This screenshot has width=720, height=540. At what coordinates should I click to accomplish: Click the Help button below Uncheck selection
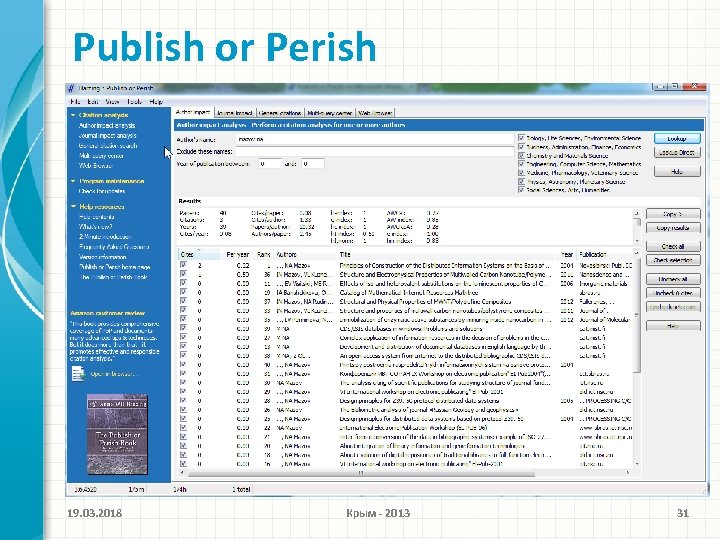pos(673,326)
